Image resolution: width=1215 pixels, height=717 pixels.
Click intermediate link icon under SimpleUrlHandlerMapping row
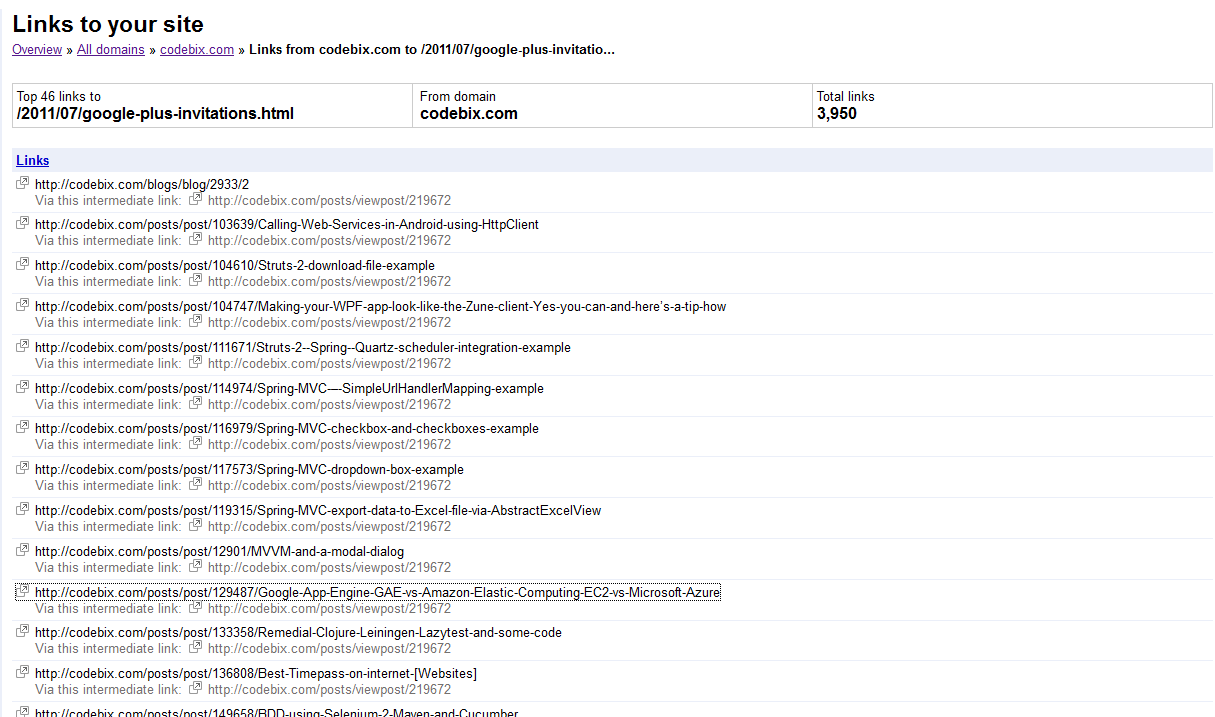(x=196, y=404)
